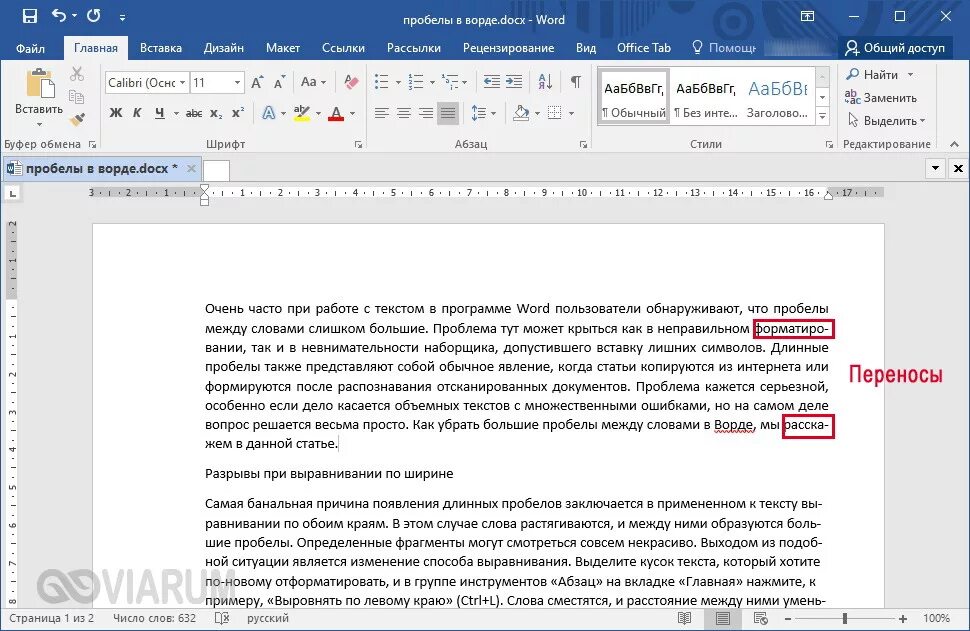Sort text with A-Z icon
The image size is (970, 631).
pyautogui.click(x=545, y=82)
